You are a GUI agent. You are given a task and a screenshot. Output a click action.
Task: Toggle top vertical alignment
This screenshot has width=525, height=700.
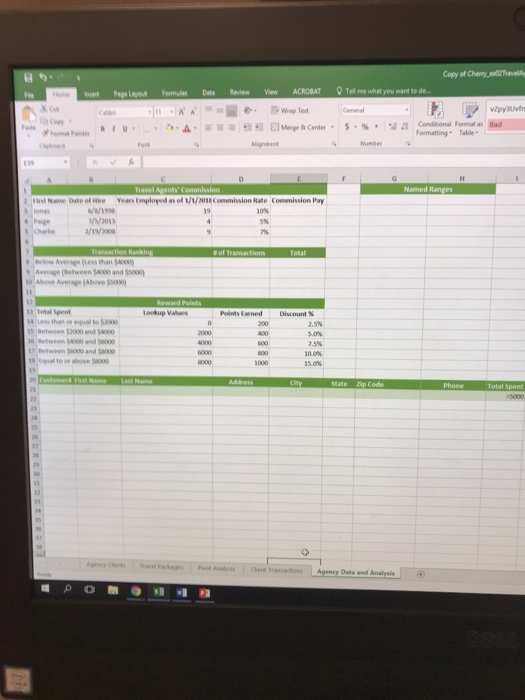pos(208,109)
